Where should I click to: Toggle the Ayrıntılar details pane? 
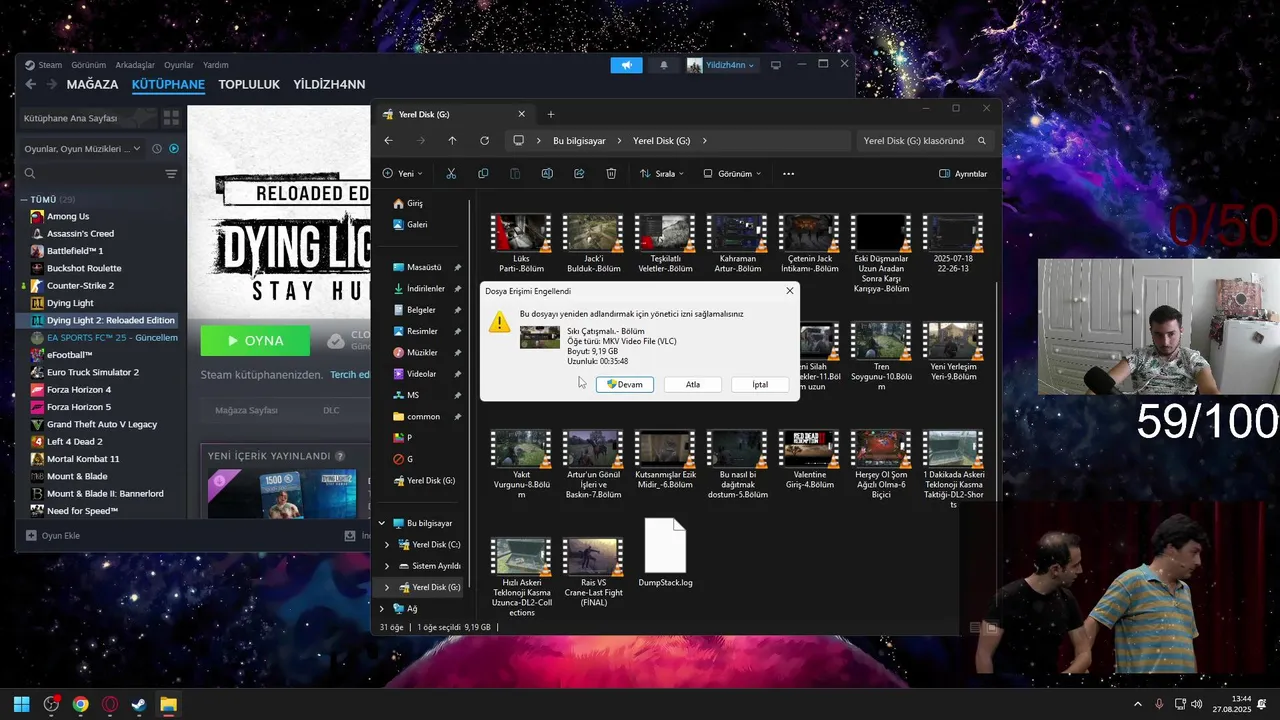click(963, 173)
